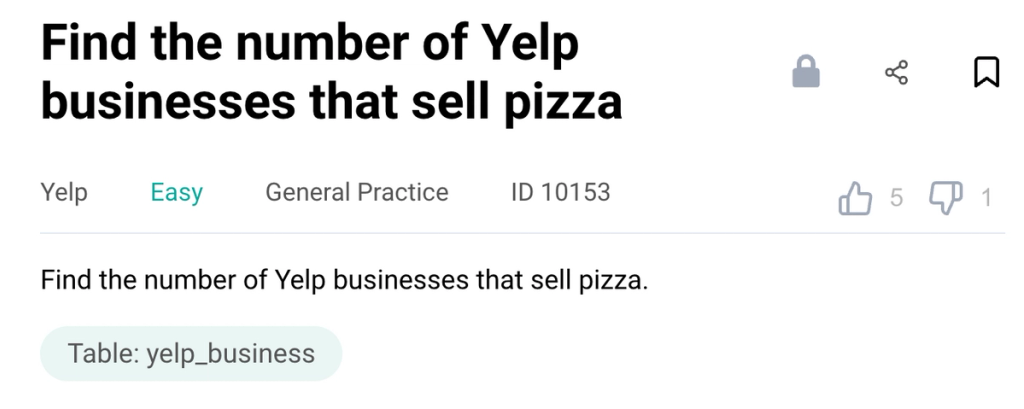Screen dimensions: 1024x409
Task: Open the General Practice category
Action: click(357, 192)
